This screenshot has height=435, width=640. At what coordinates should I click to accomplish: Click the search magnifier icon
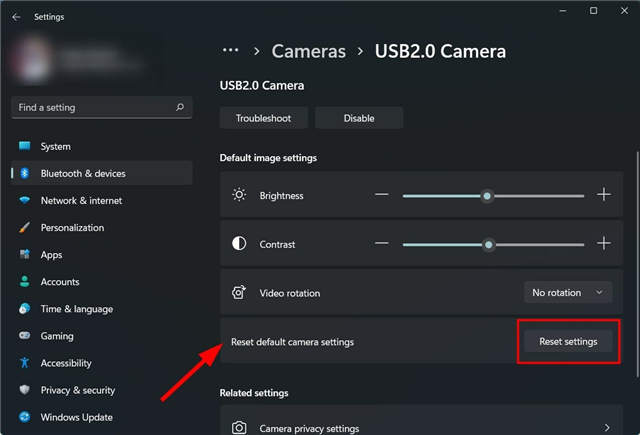[x=180, y=107]
